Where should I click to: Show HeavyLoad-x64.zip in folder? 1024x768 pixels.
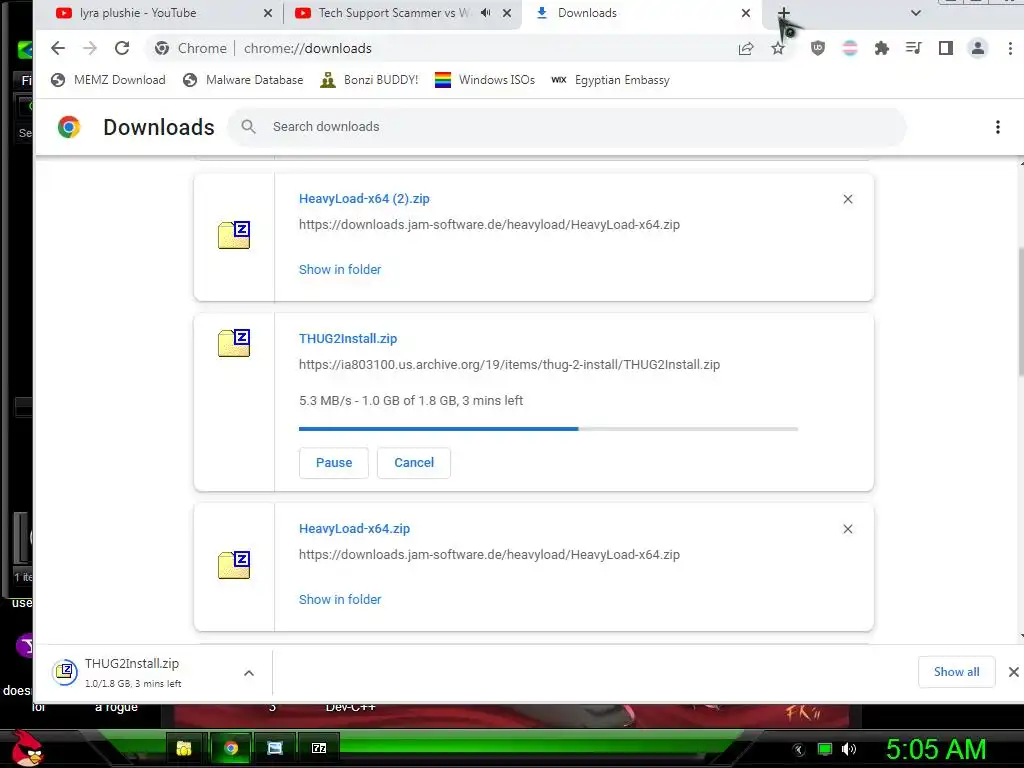pos(340,599)
